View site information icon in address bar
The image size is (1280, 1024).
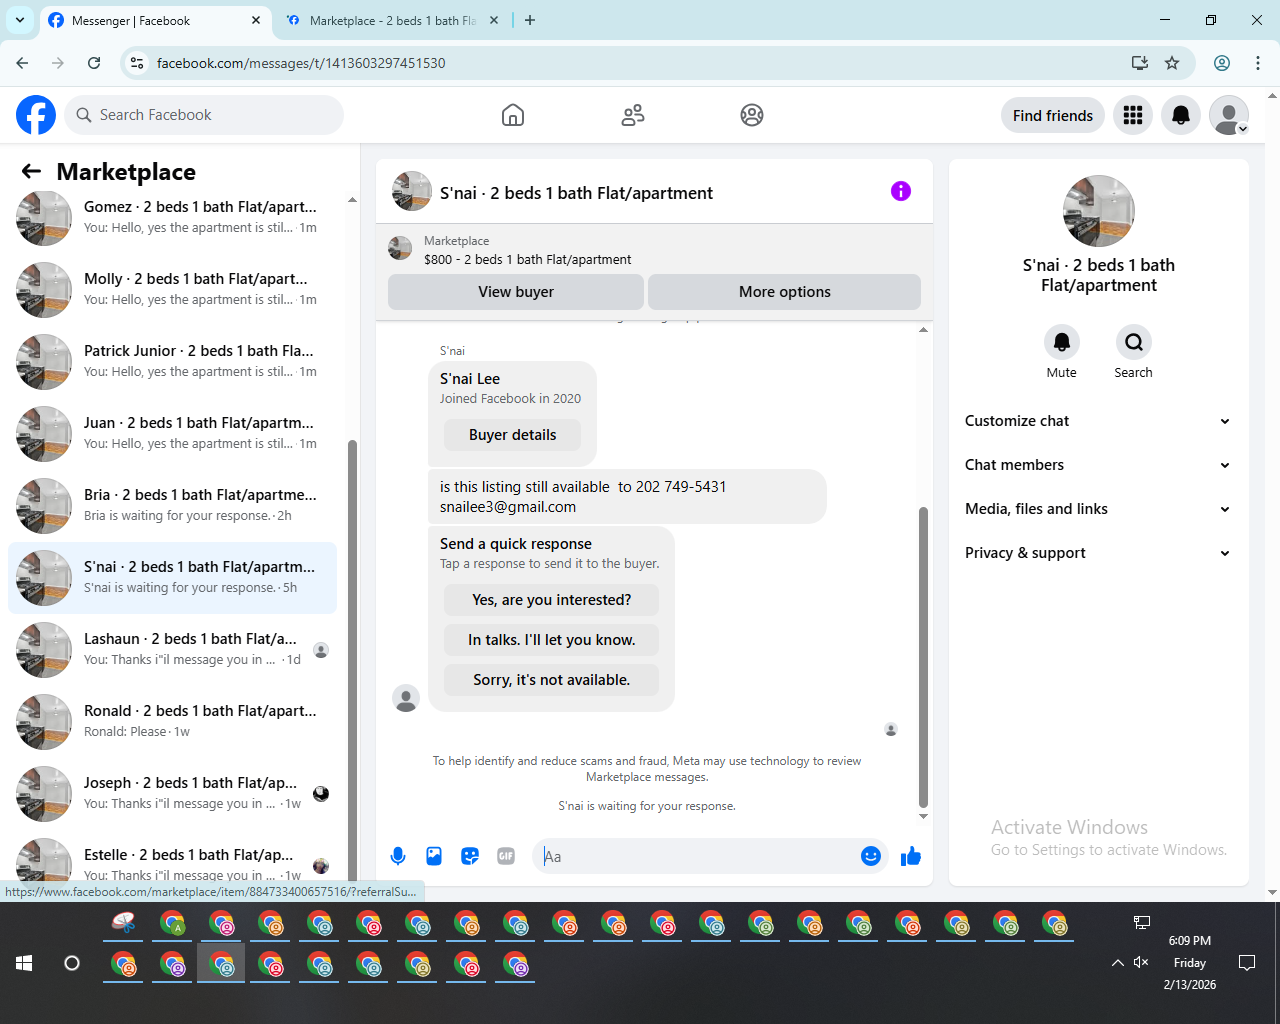137,63
